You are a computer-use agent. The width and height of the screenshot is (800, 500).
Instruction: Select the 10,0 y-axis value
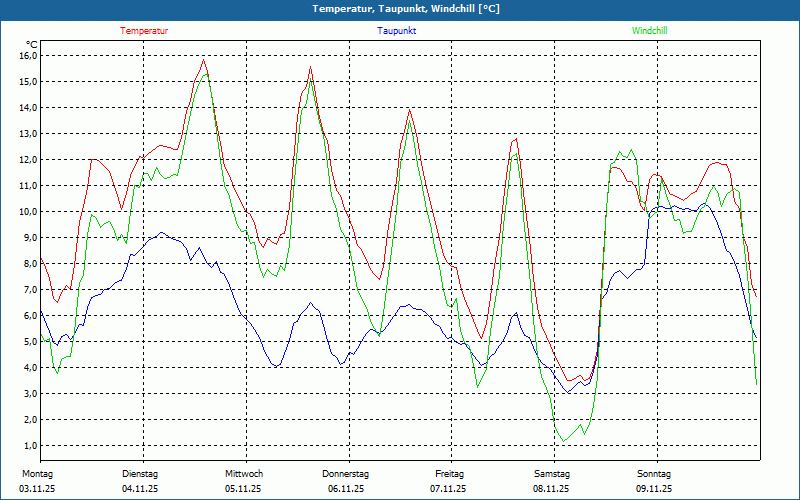pyautogui.click(x=28, y=211)
